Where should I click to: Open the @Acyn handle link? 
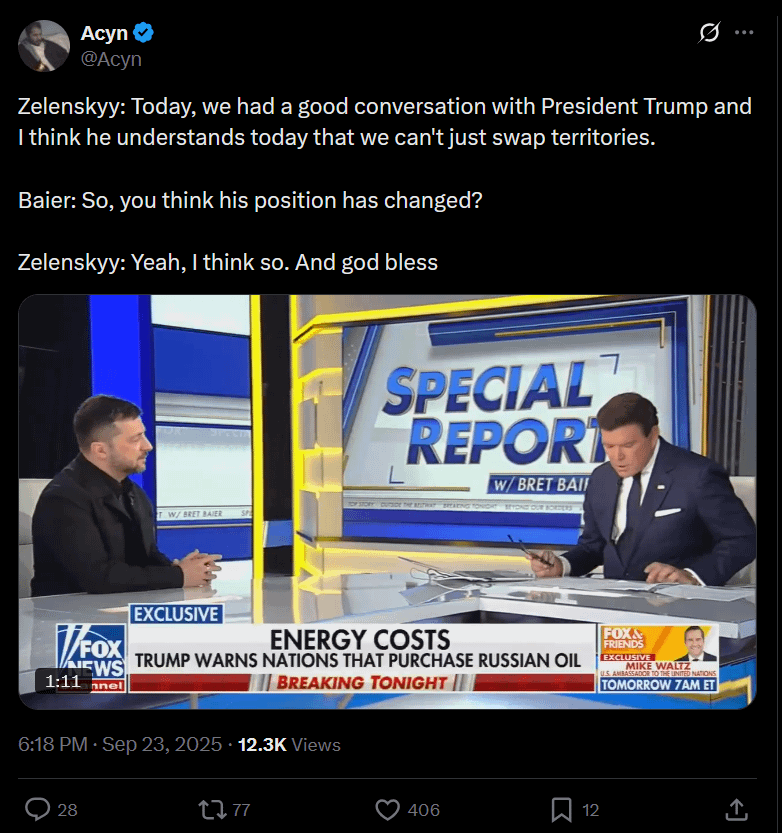111,59
